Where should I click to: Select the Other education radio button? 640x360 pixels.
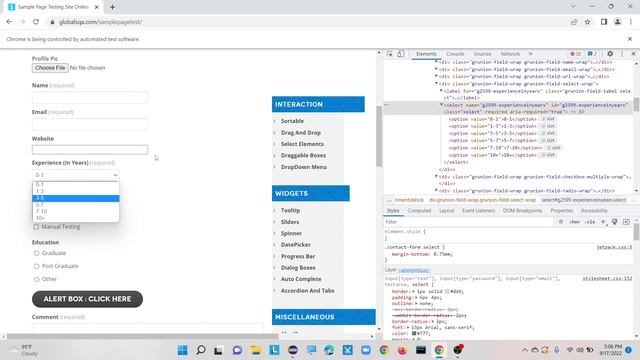tap(36, 279)
